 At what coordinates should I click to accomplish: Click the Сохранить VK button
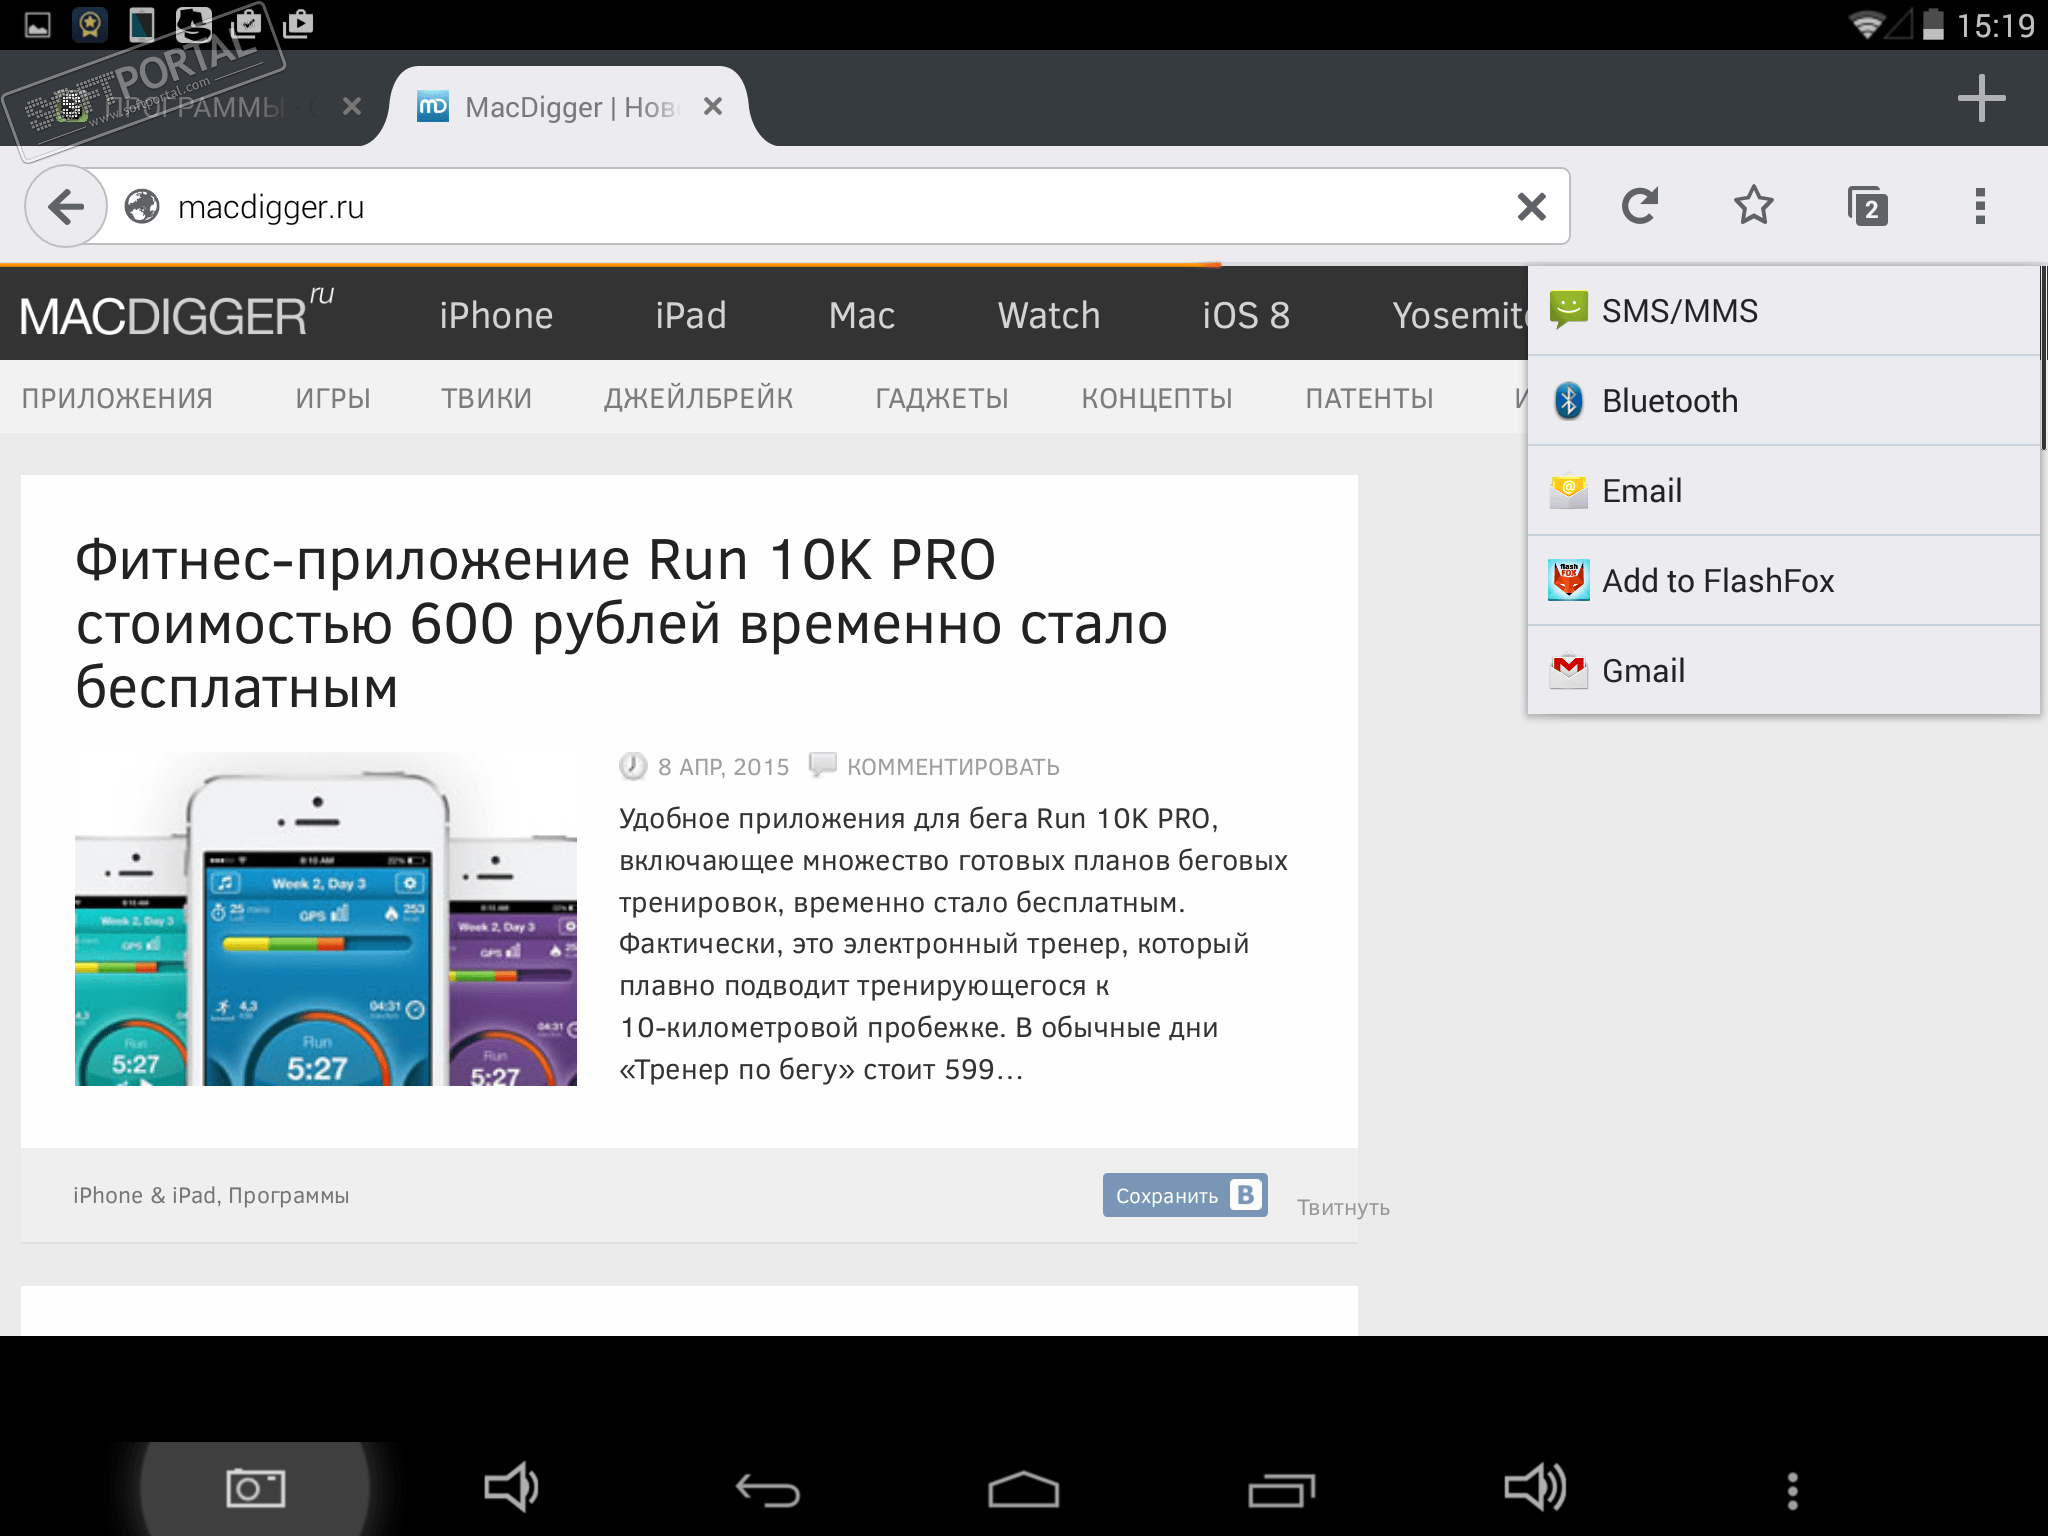click(x=1184, y=1195)
